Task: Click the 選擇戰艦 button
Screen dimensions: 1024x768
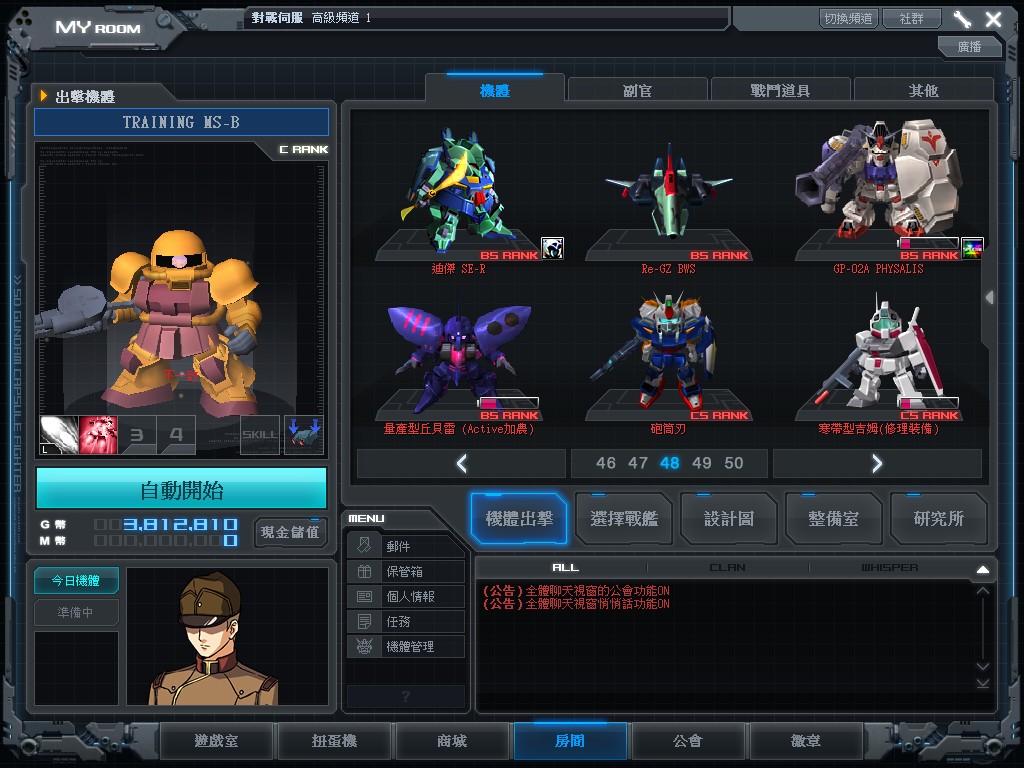Action: click(624, 519)
